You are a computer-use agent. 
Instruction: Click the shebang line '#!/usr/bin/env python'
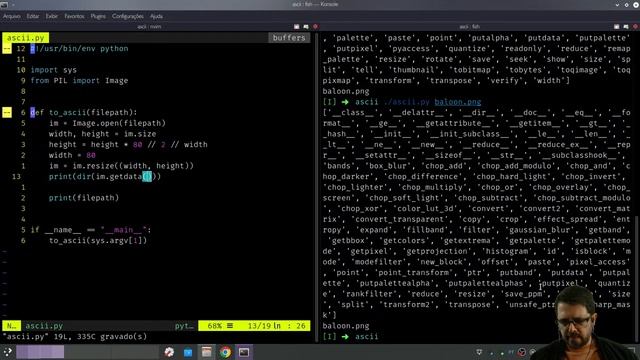[x=79, y=49]
